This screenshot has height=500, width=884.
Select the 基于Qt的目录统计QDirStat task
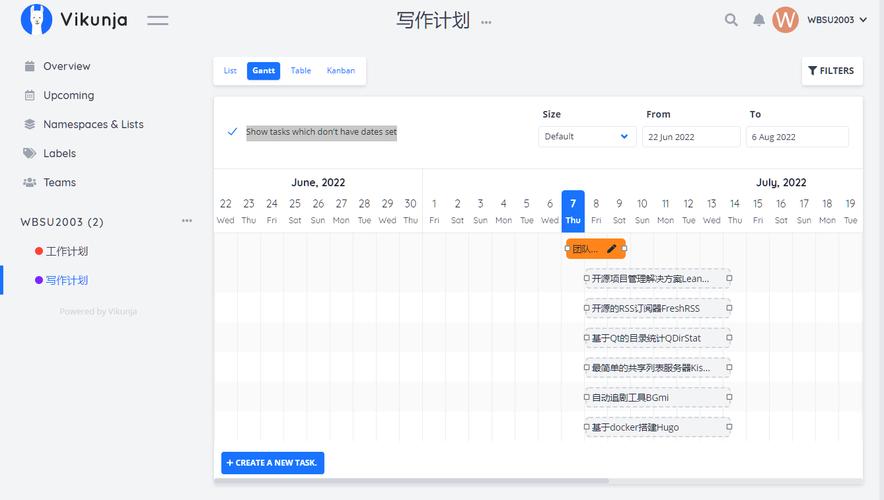click(x=657, y=338)
